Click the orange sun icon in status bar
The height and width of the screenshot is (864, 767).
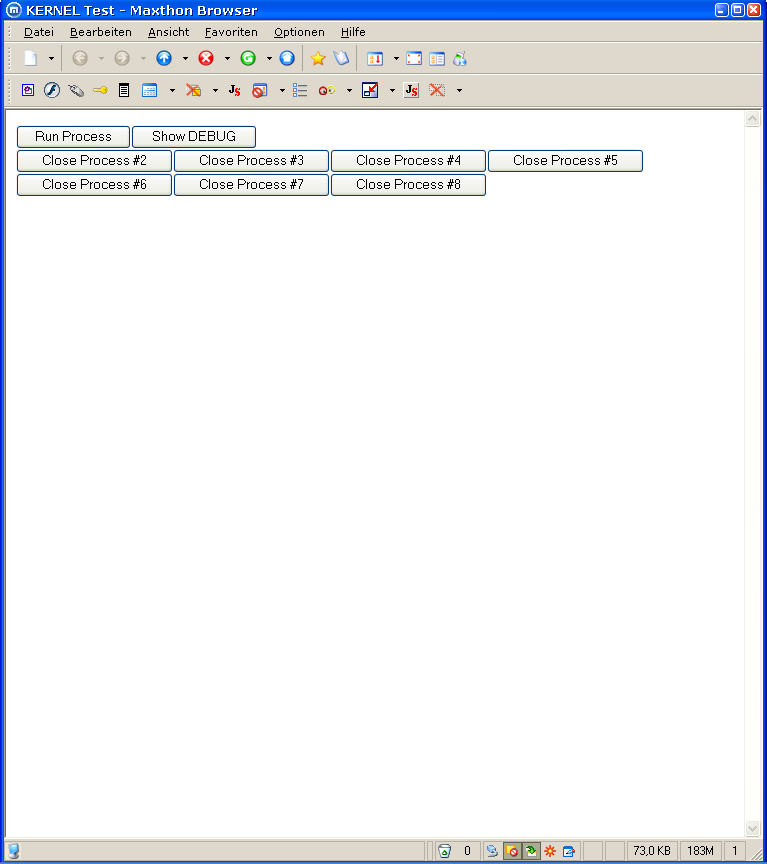(x=550, y=851)
